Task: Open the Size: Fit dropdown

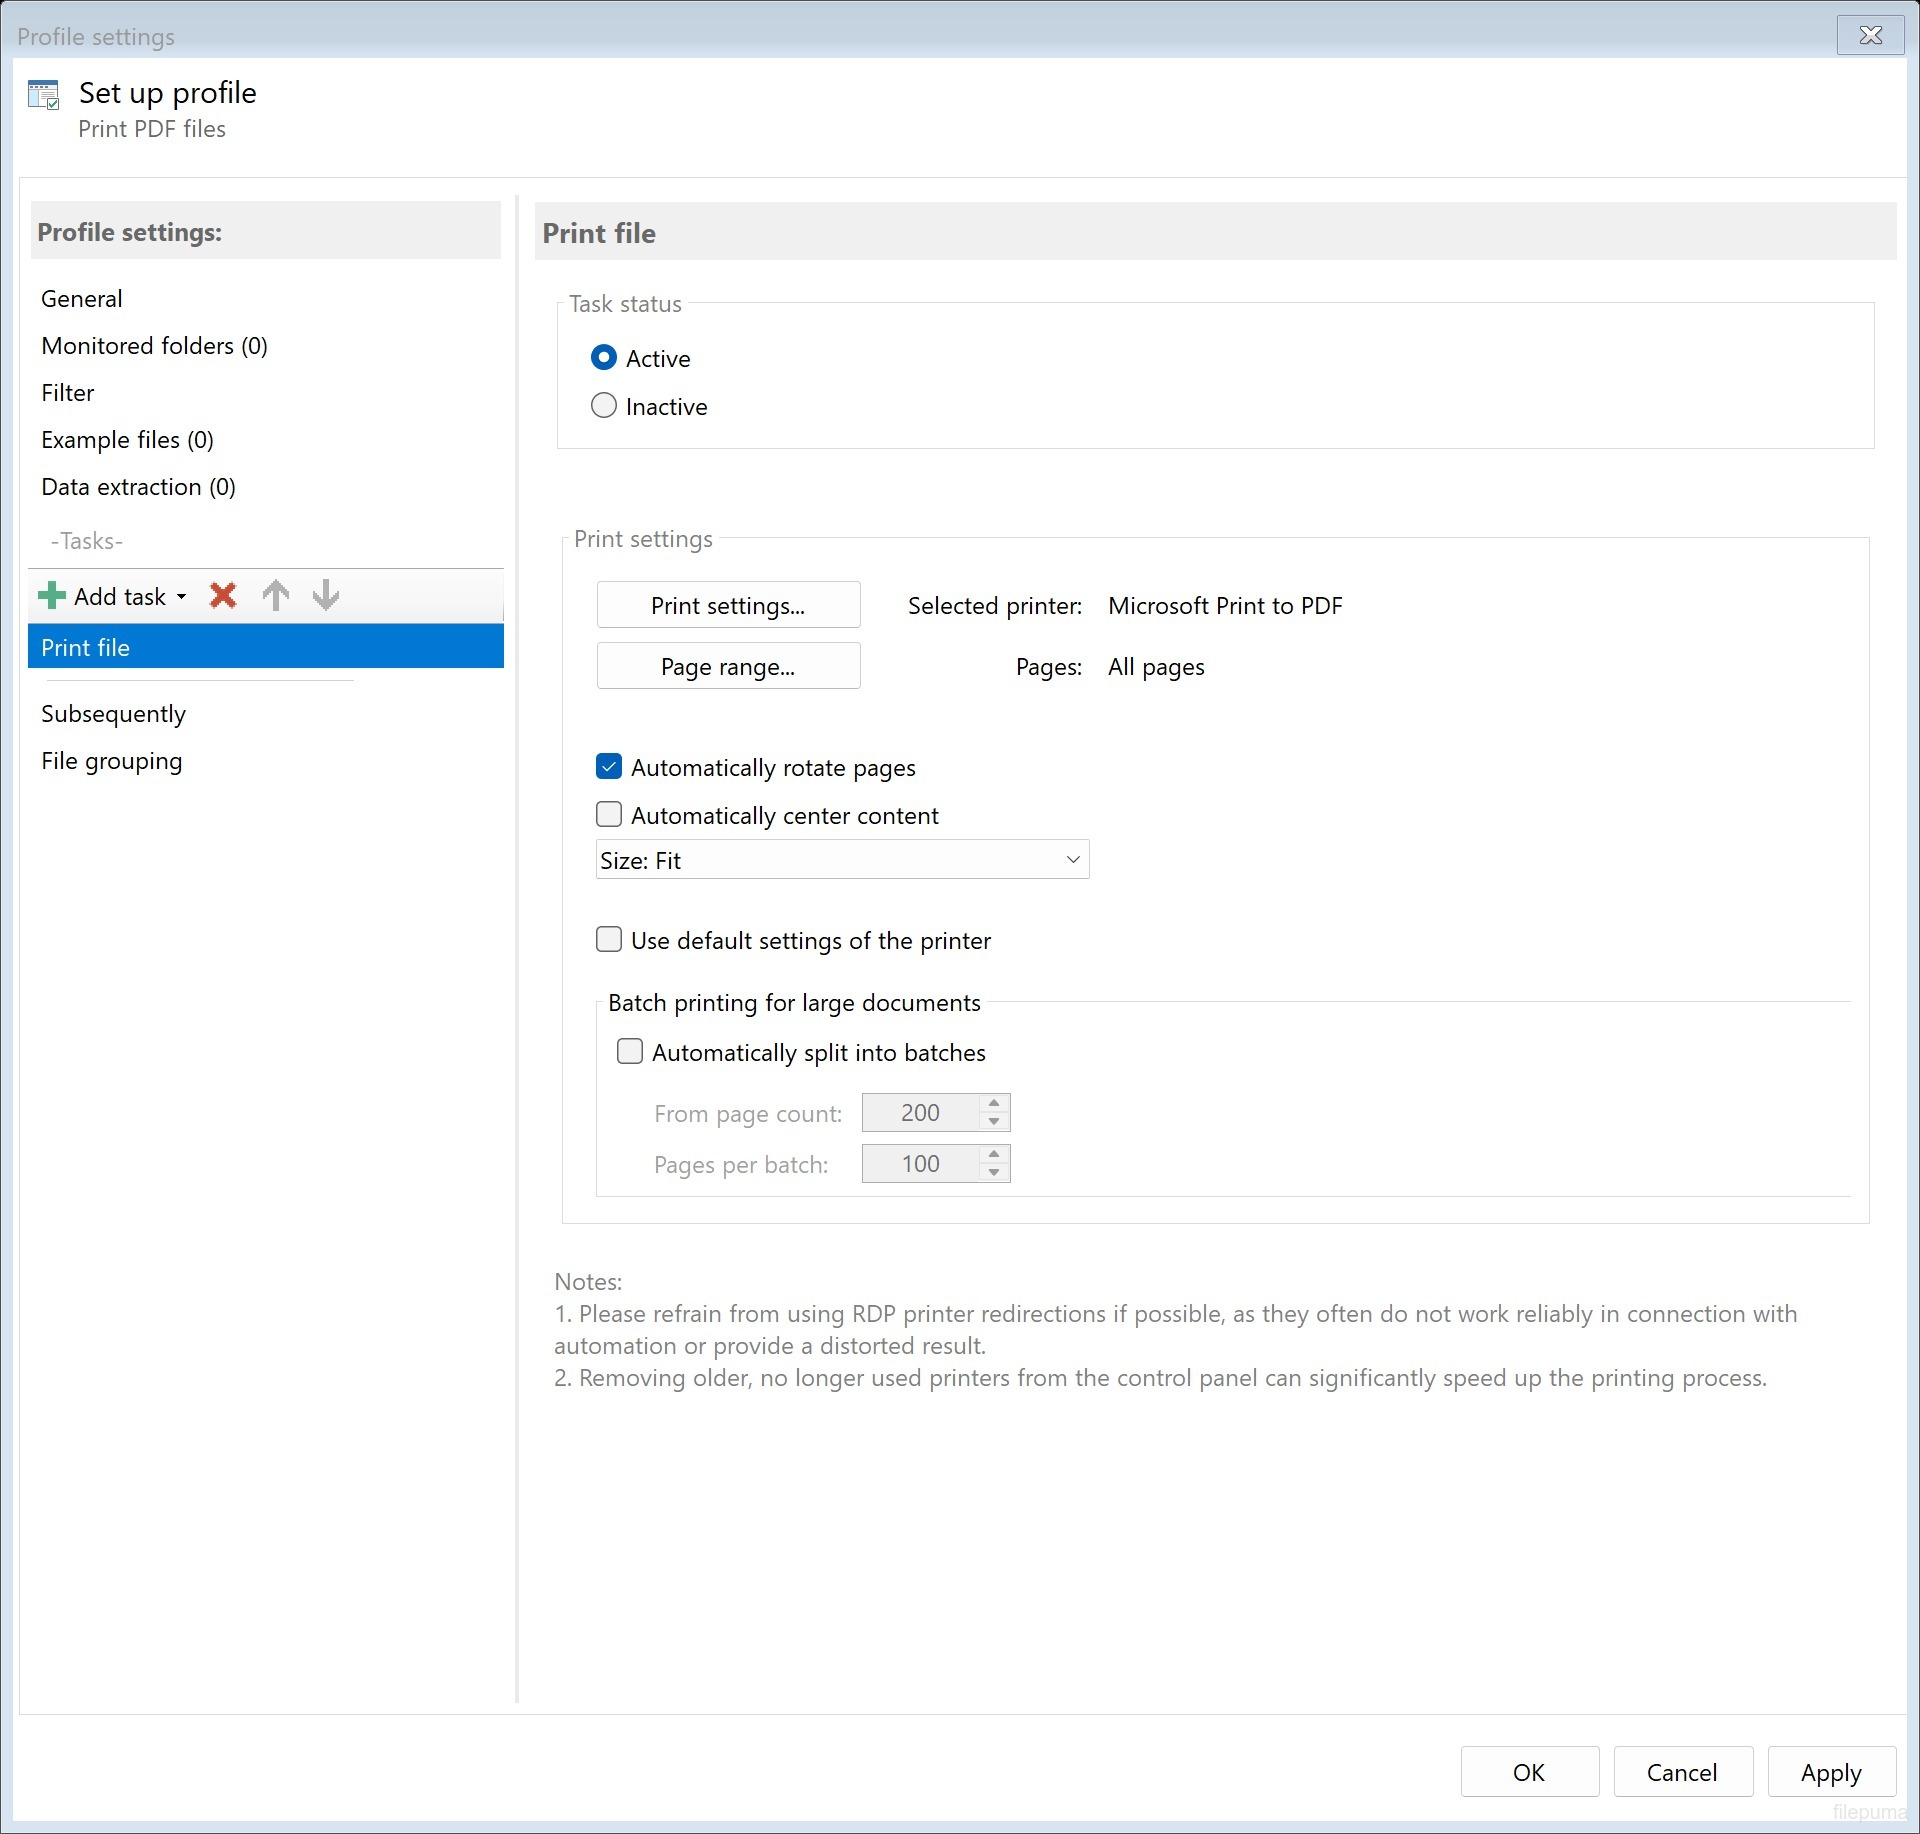Action: (842, 860)
